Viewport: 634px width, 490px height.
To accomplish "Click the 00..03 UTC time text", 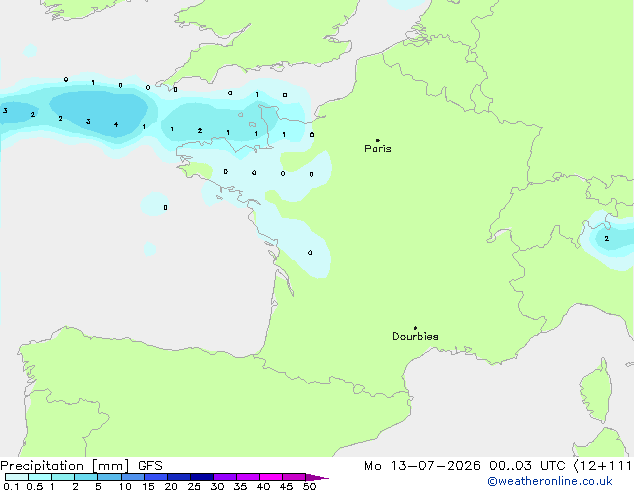I will (x=527, y=466).
